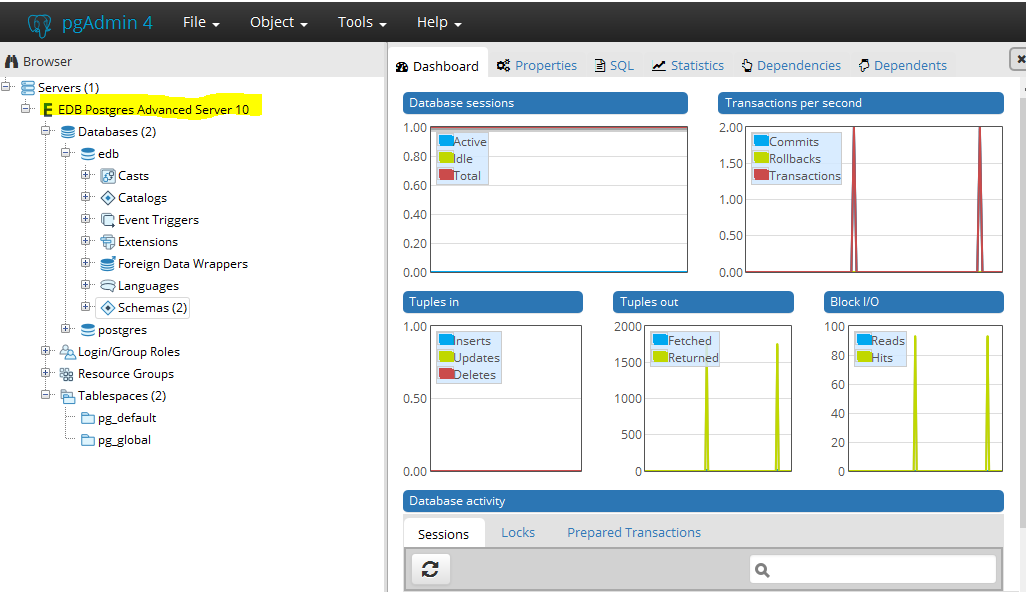The image size is (1026, 592).
Task: Click the Browser binoculars icon
Action: coord(11,61)
